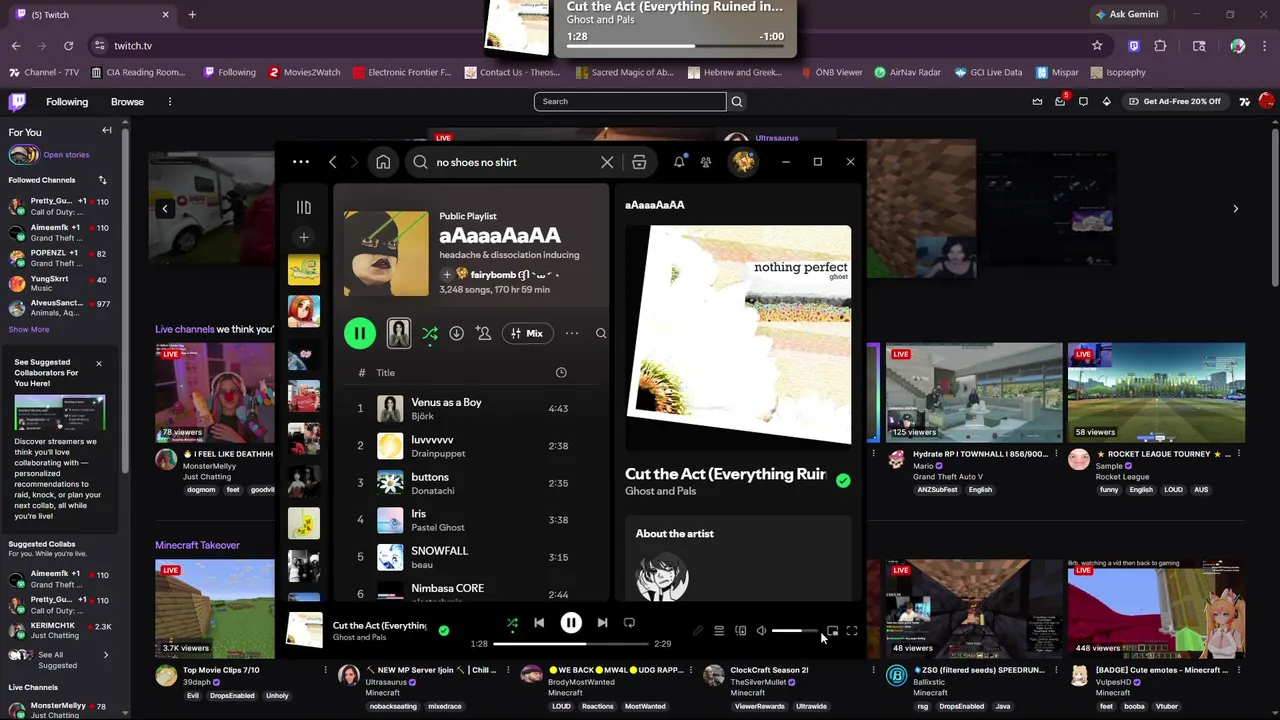The image size is (1280, 720).
Task: Clear the Spotify search field
Action: click(607, 162)
